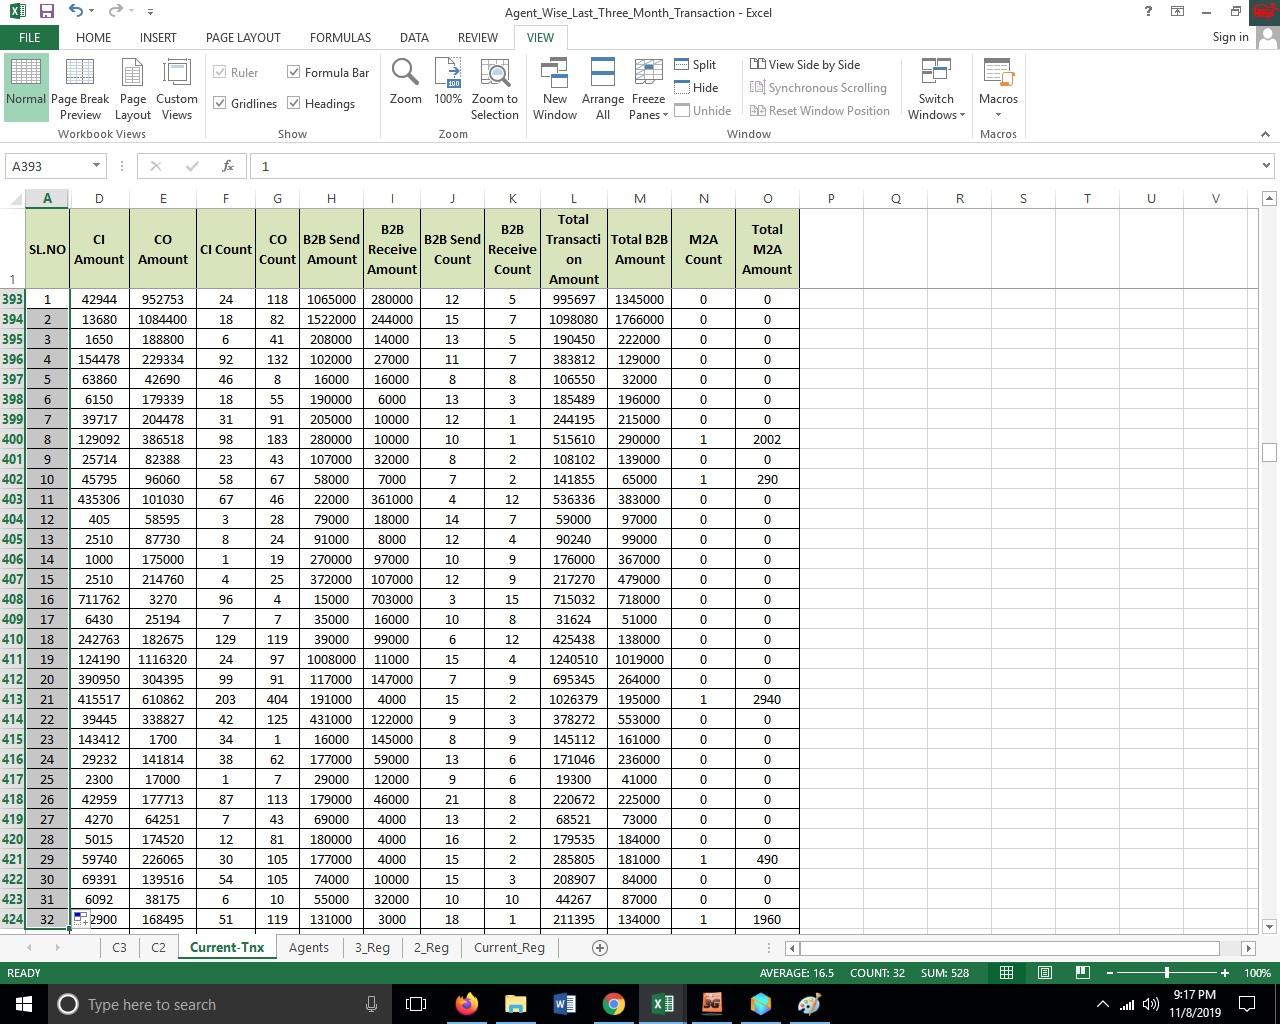
Task: Open the Zoom dialog icon
Action: 405,85
